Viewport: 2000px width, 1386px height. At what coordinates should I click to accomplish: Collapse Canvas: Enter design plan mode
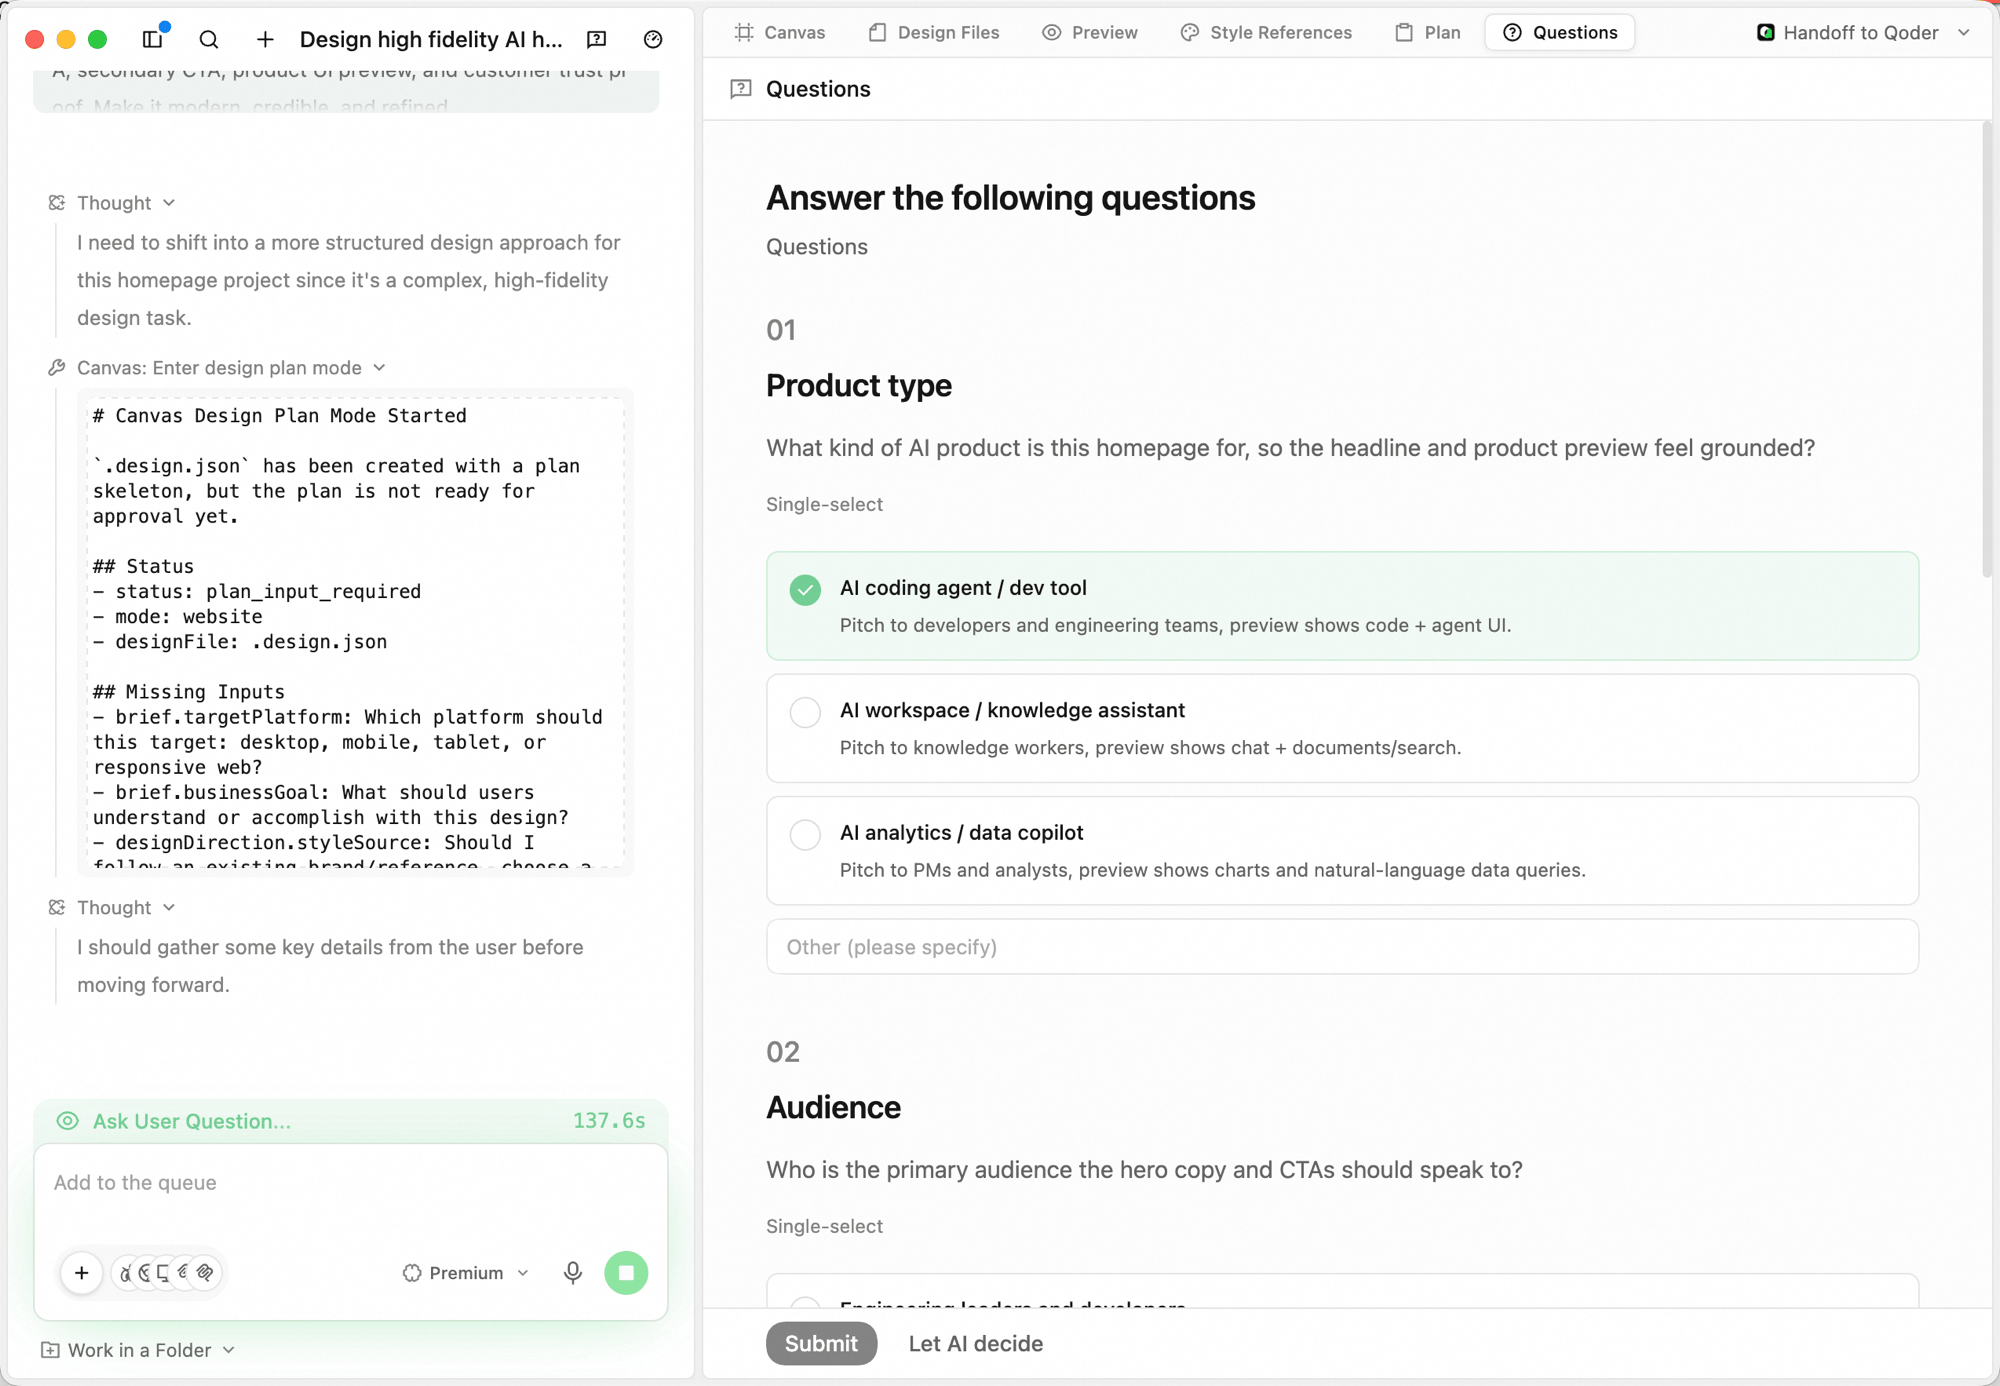[x=379, y=368]
